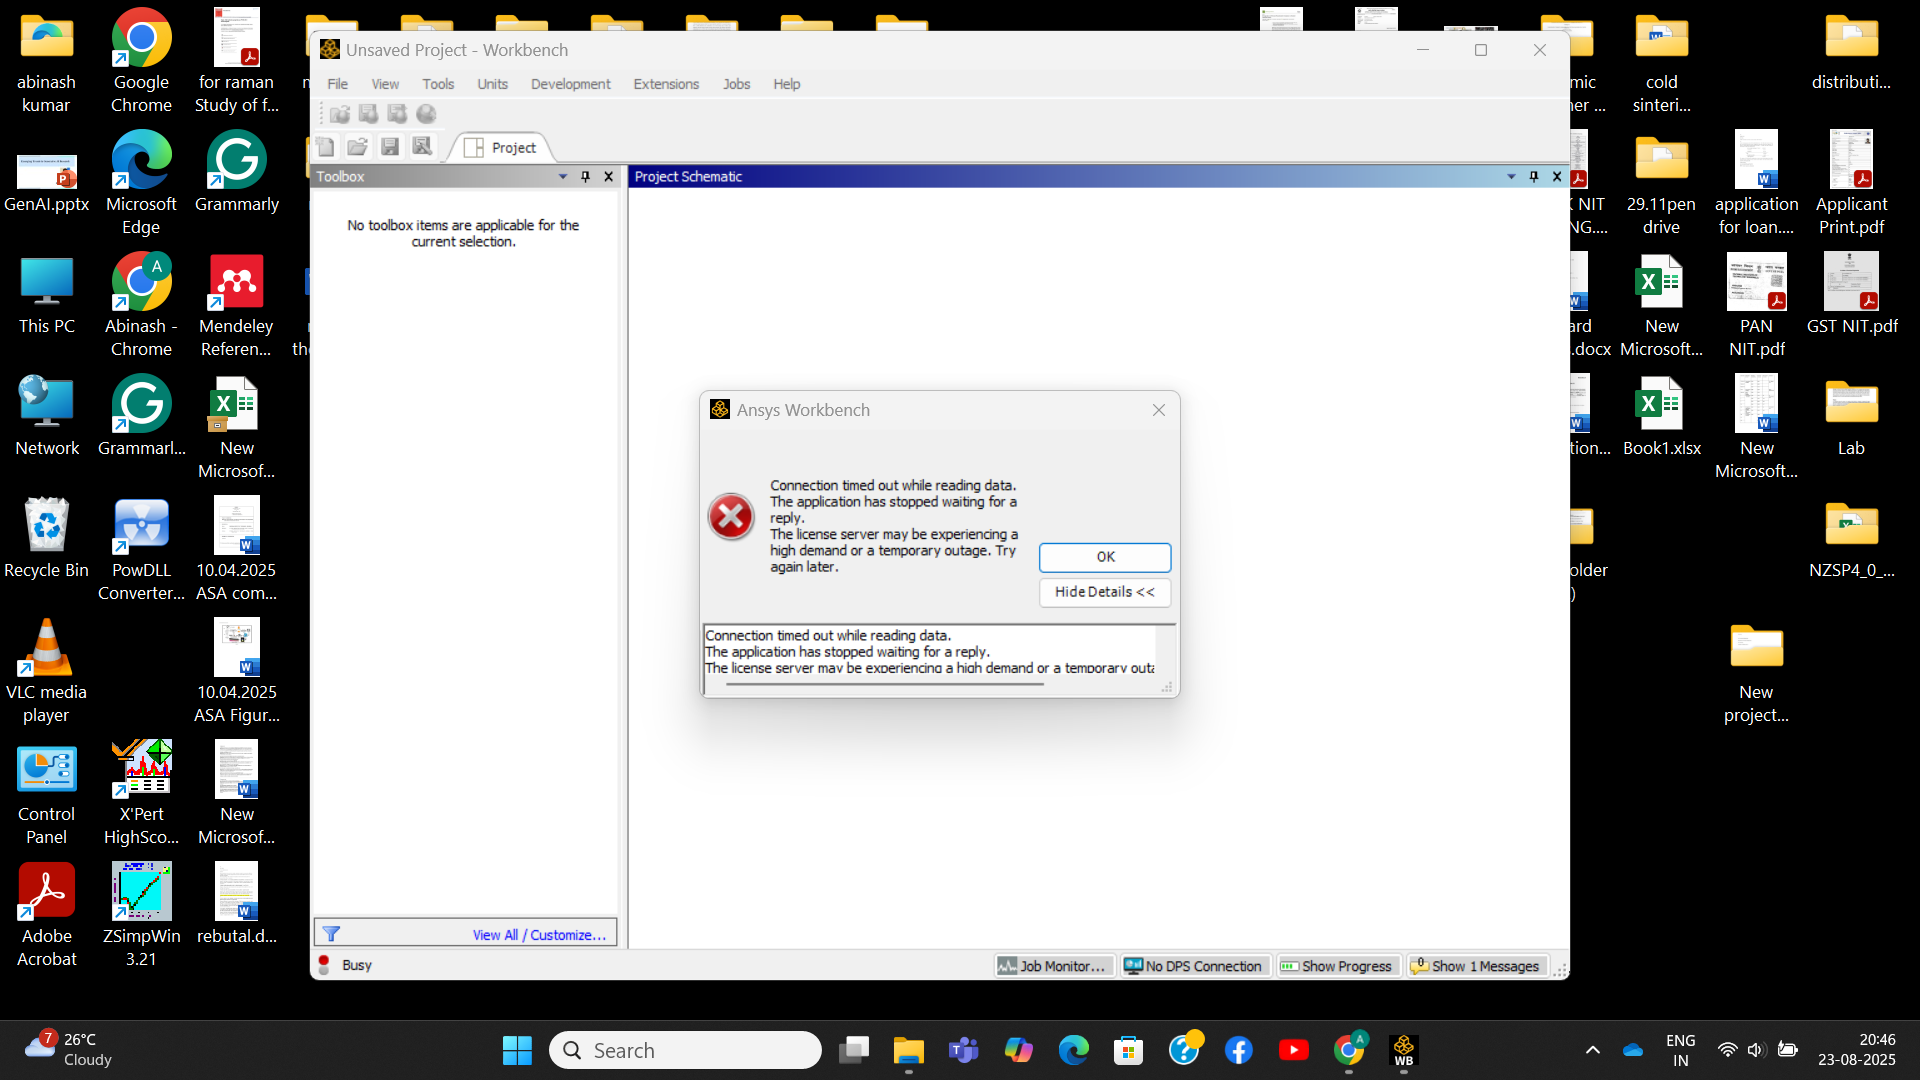Select the VLC media player desktop icon
This screenshot has width=1920, height=1080.
[x=46, y=671]
